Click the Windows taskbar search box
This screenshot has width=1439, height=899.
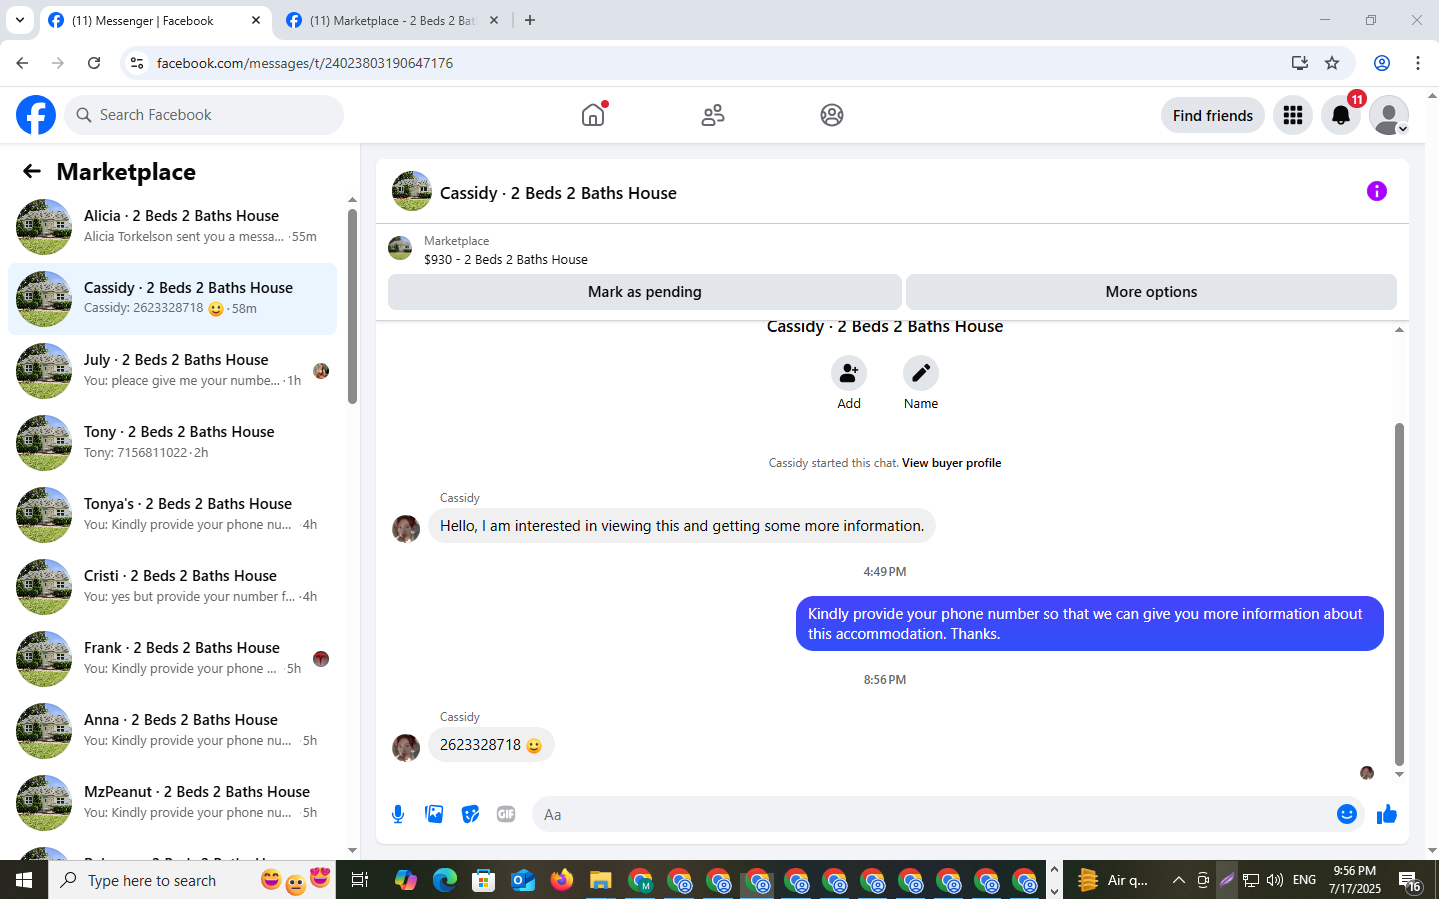192,880
